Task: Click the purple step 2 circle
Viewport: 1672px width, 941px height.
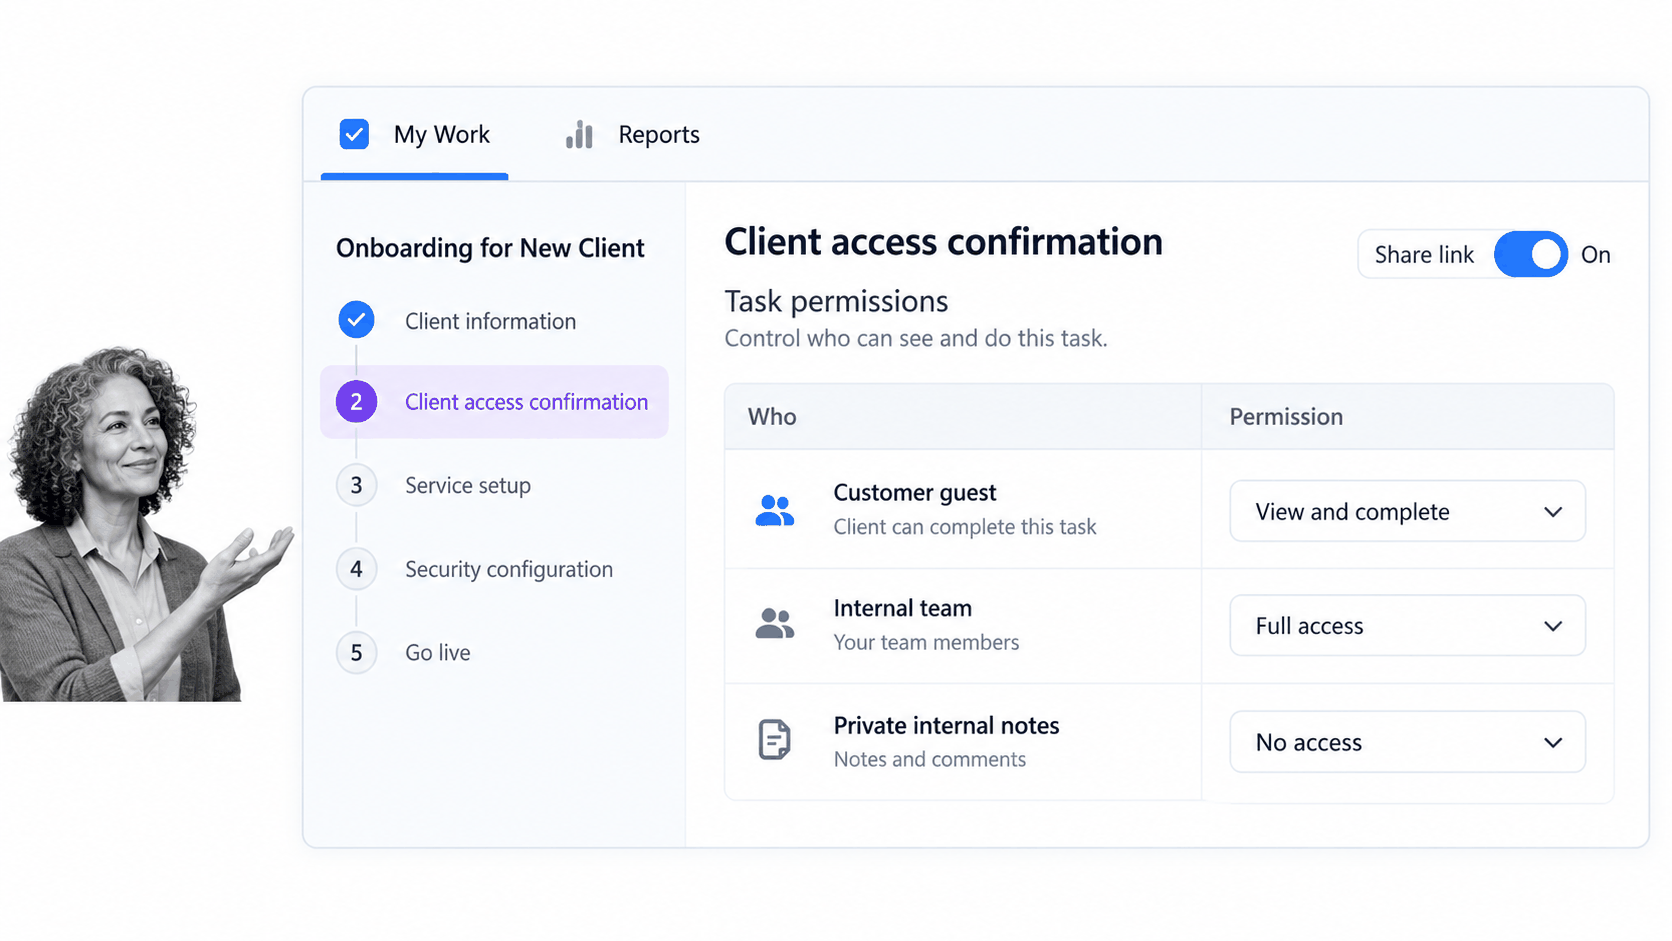Action: tap(356, 402)
